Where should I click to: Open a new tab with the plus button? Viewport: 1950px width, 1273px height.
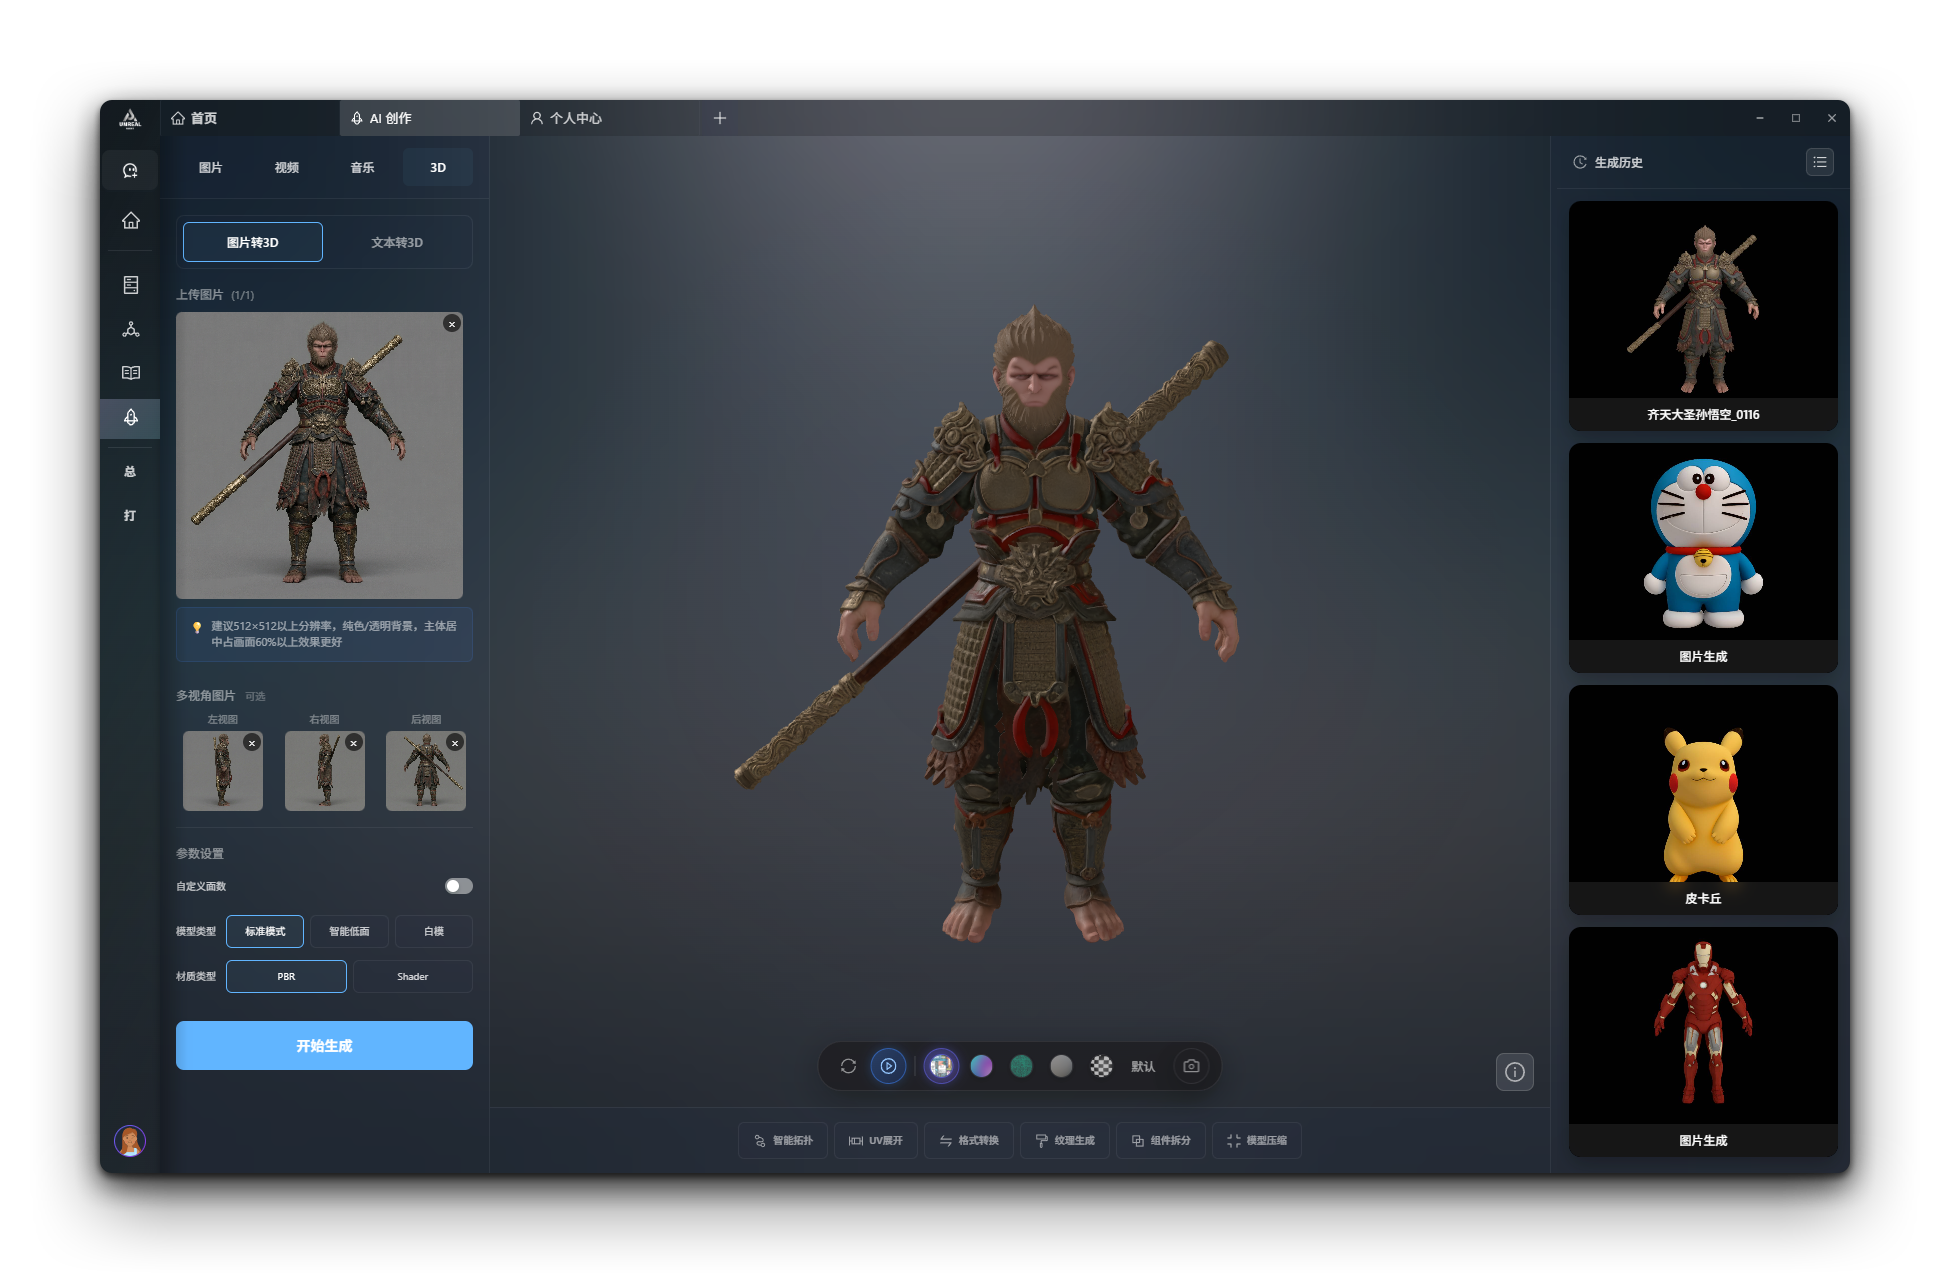click(719, 118)
